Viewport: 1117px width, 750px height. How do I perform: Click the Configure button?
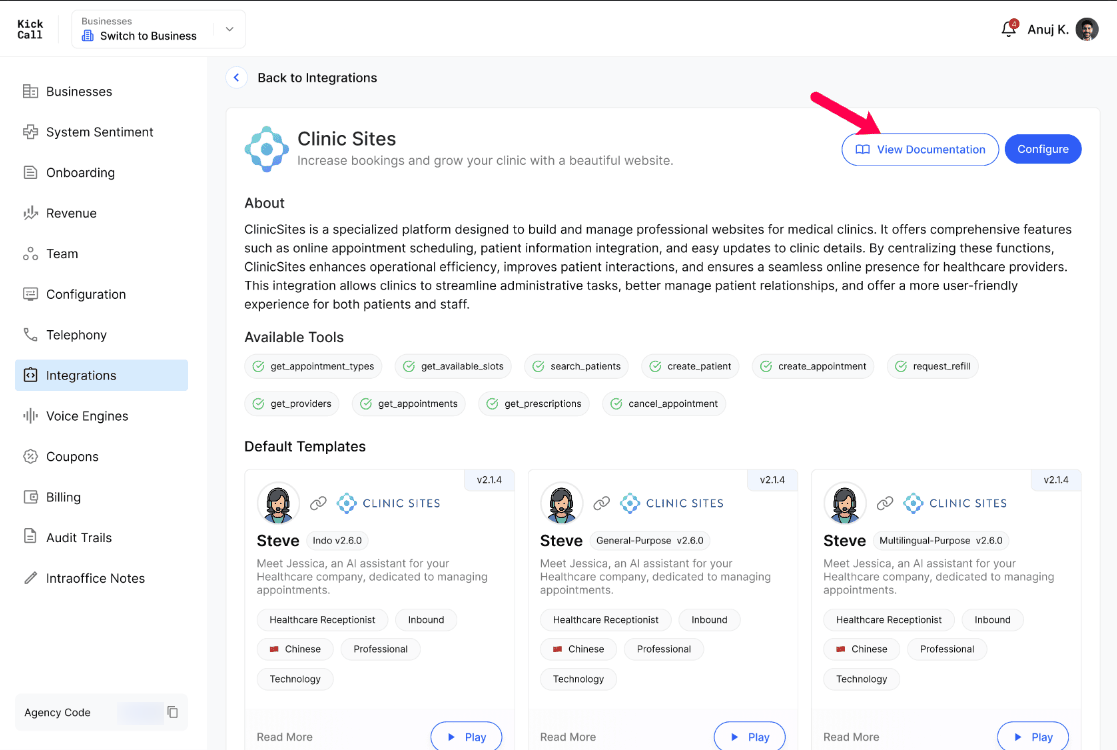click(1043, 150)
